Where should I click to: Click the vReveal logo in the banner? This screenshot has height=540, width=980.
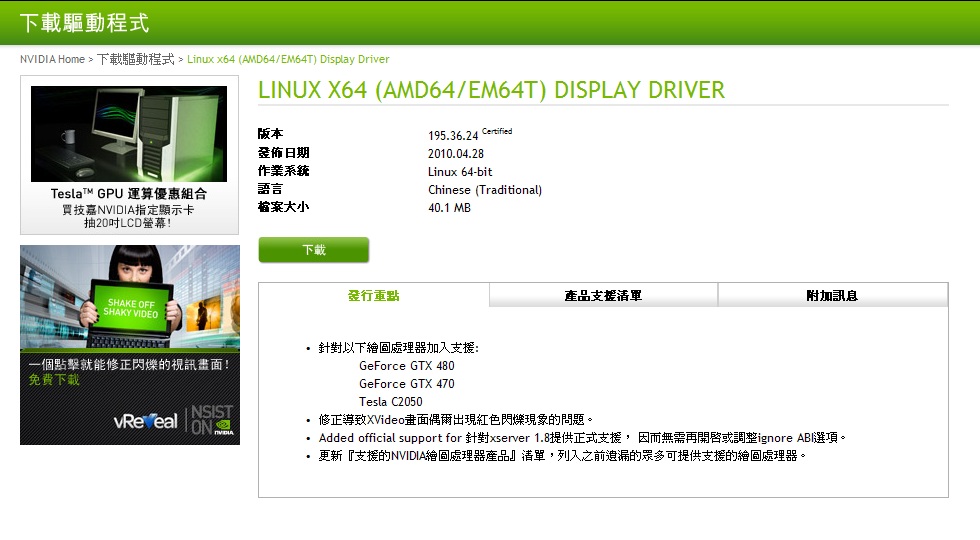[x=146, y=421]
